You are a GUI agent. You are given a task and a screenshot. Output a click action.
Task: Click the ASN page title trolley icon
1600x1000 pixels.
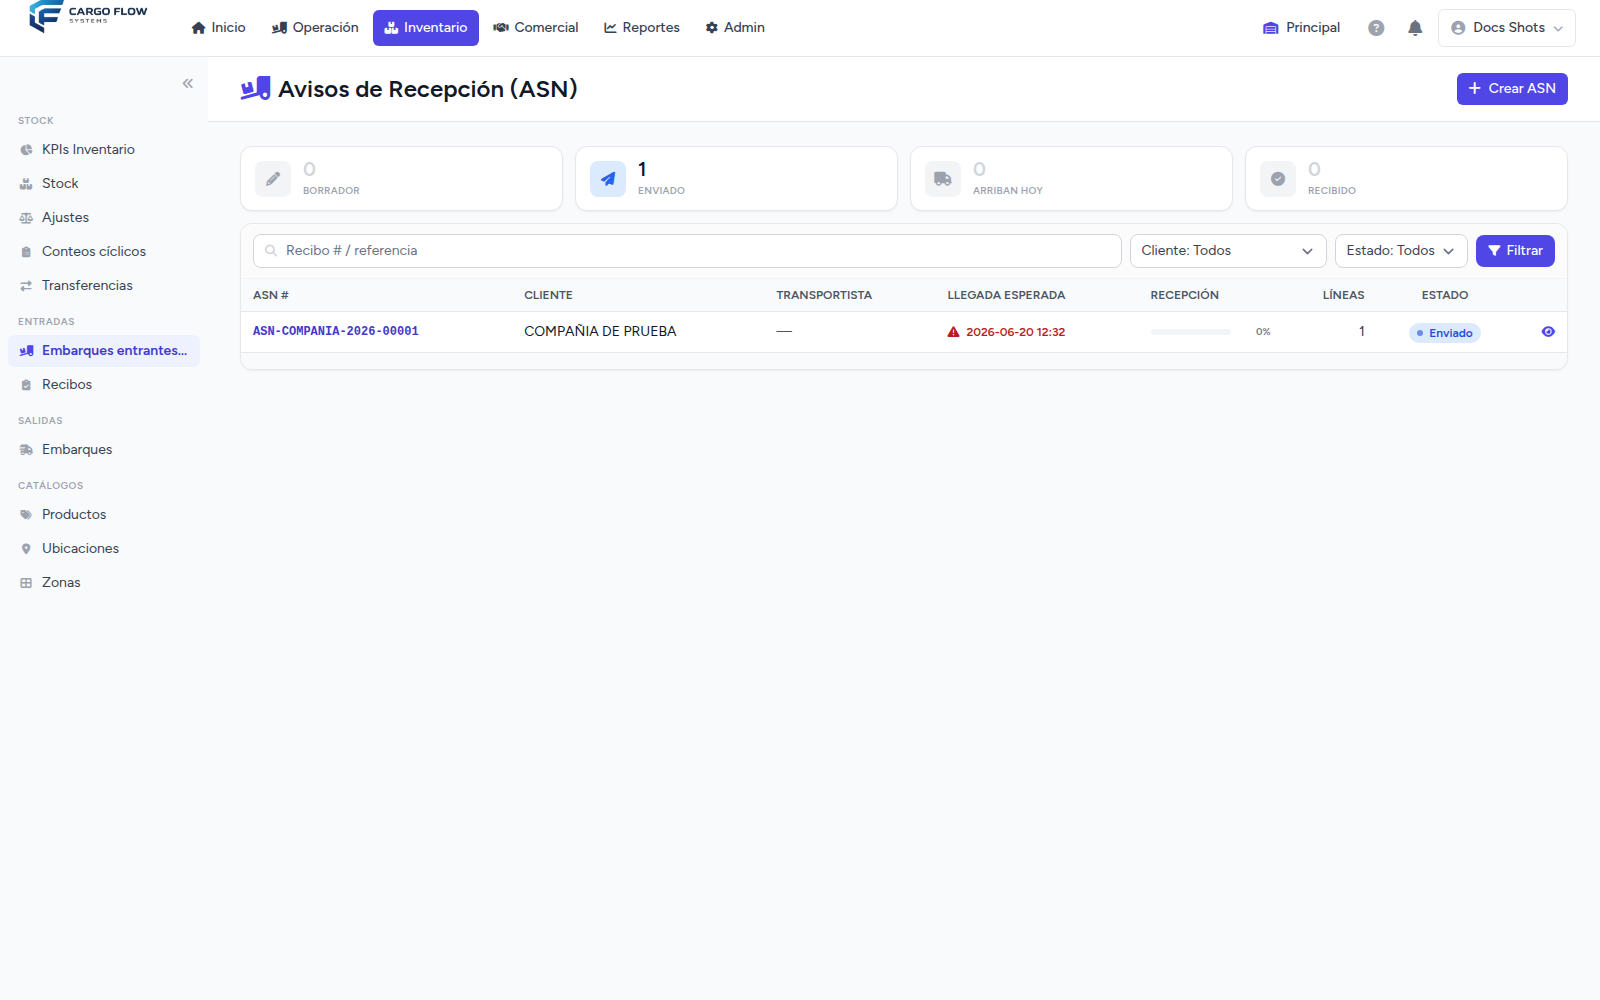(x=256, y=89)
